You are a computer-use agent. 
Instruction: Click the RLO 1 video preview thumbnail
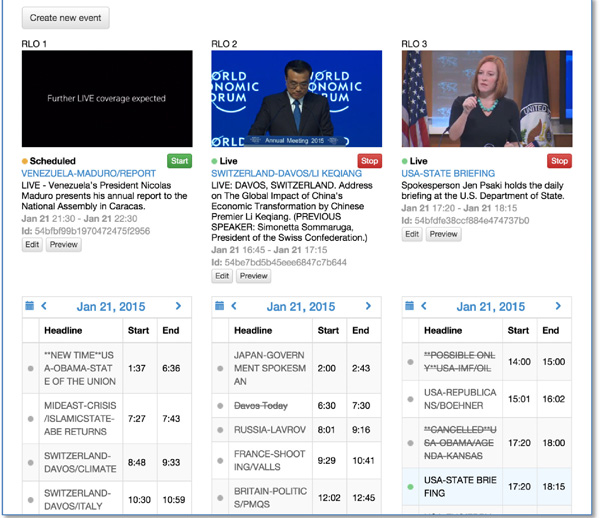107,99
